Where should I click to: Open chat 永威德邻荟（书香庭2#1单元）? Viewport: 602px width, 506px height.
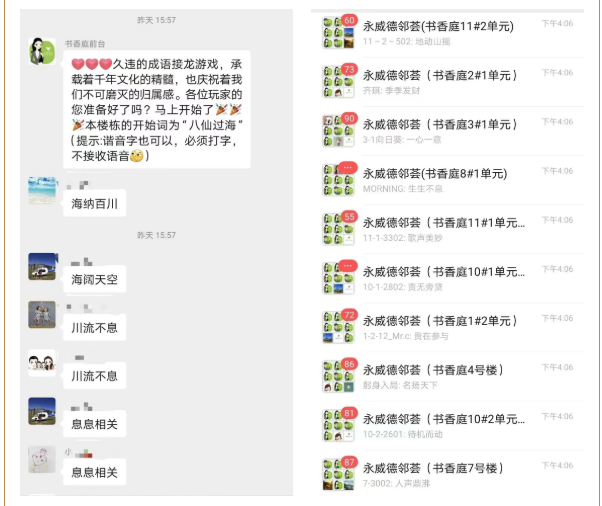click(x=452, y=82)
